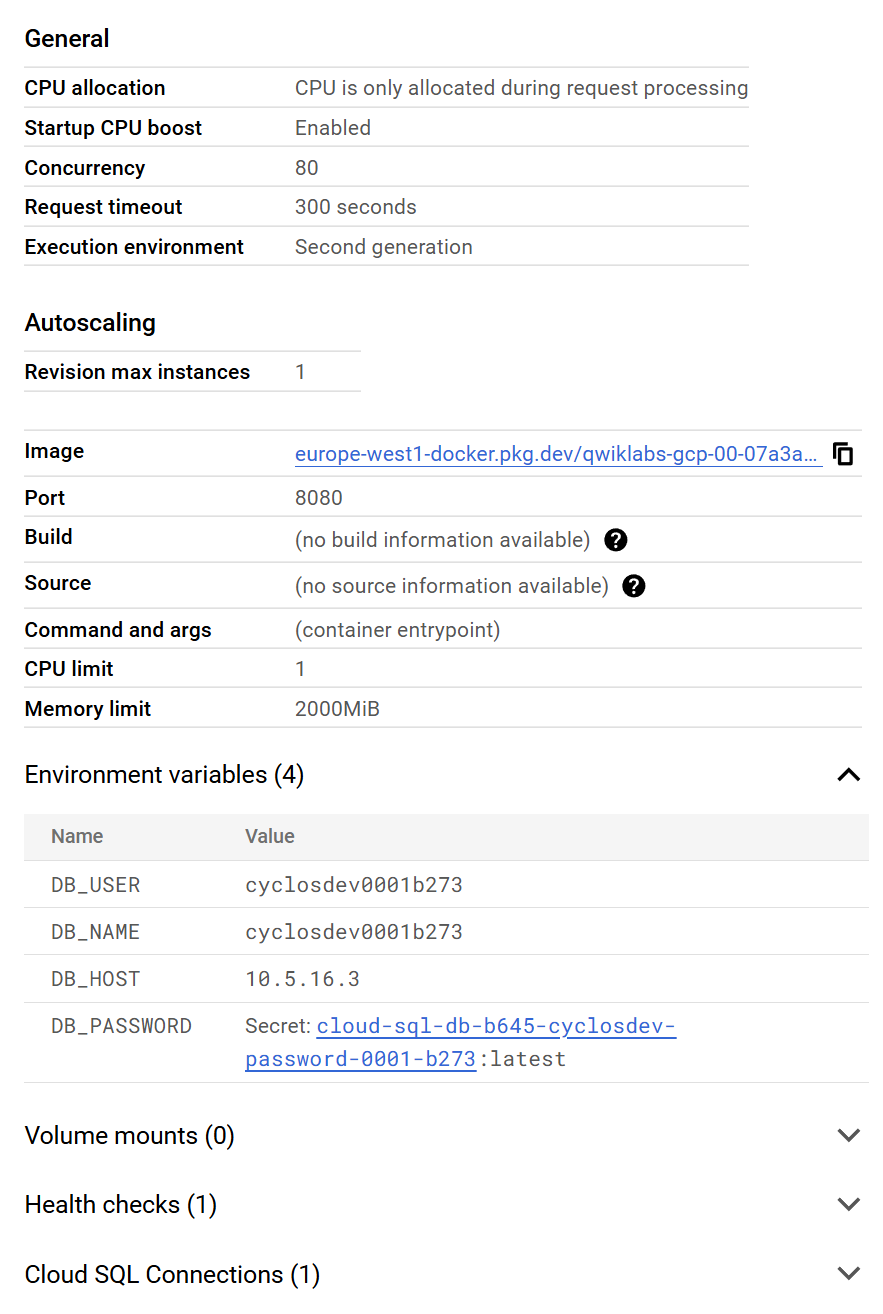
Task: Click the Execution environment Second generation value
Action: click(384, 247)
